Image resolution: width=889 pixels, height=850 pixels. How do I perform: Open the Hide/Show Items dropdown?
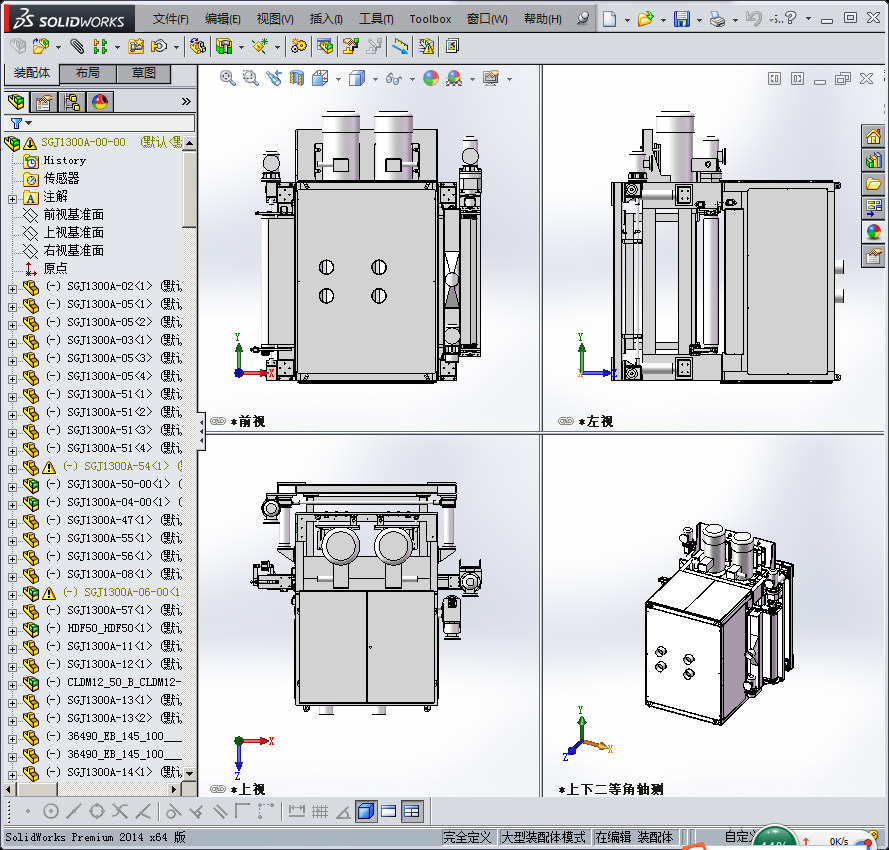pyautogui.click(x=411, y=77)
